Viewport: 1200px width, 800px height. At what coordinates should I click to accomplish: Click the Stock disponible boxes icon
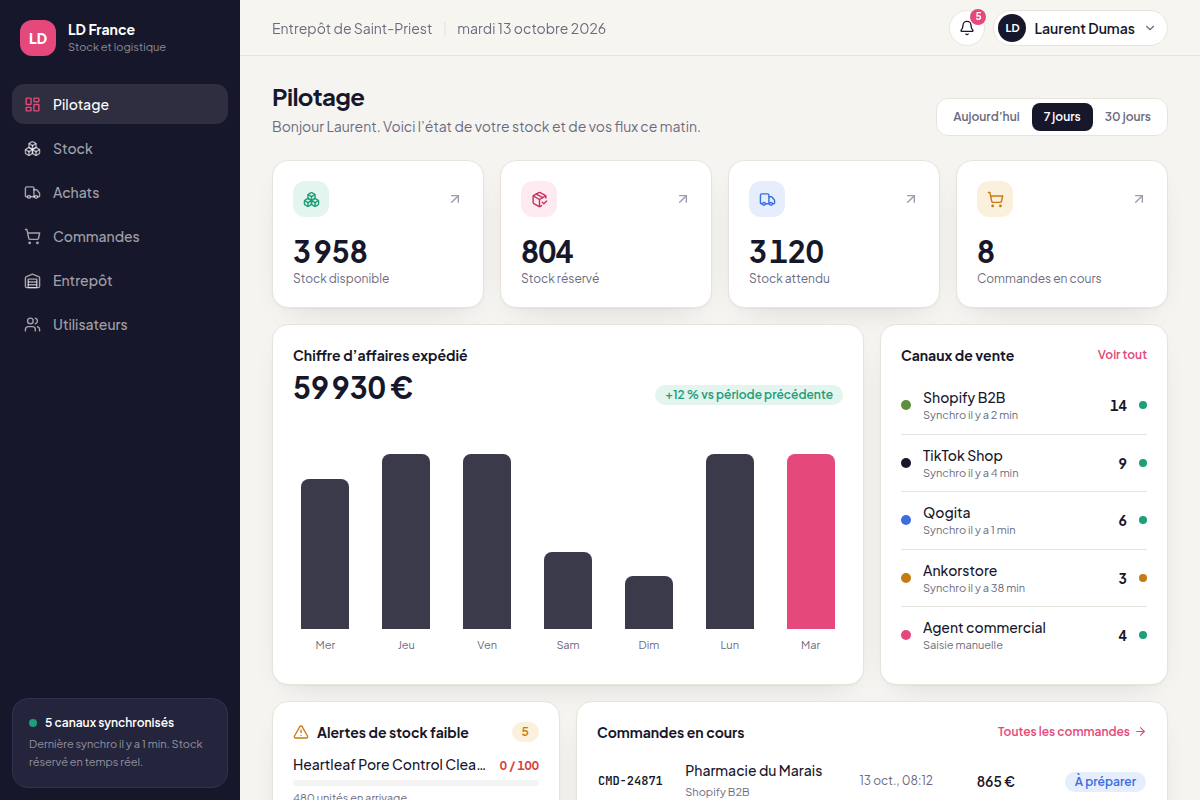pos(311,199)
